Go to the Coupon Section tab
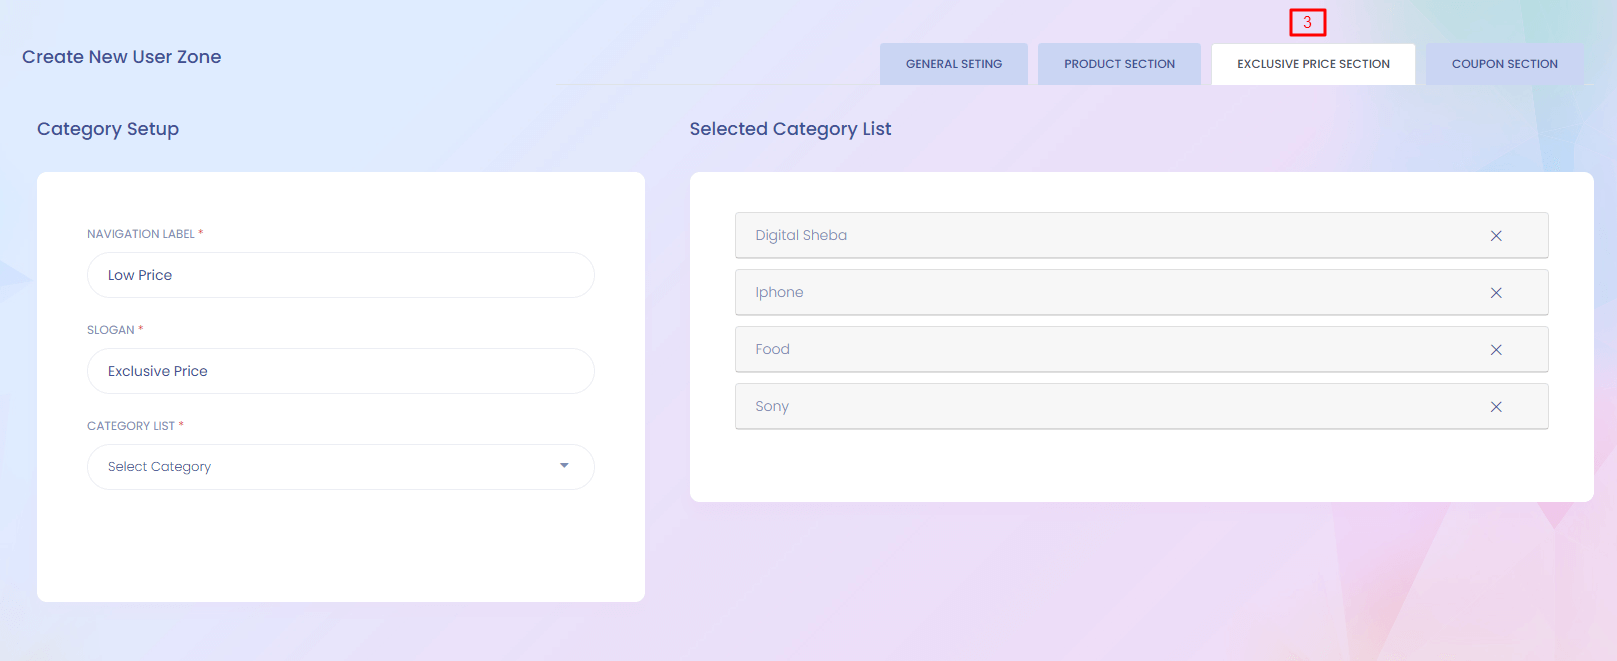This screenshot has width=1617, height=661. (1504, 64)
